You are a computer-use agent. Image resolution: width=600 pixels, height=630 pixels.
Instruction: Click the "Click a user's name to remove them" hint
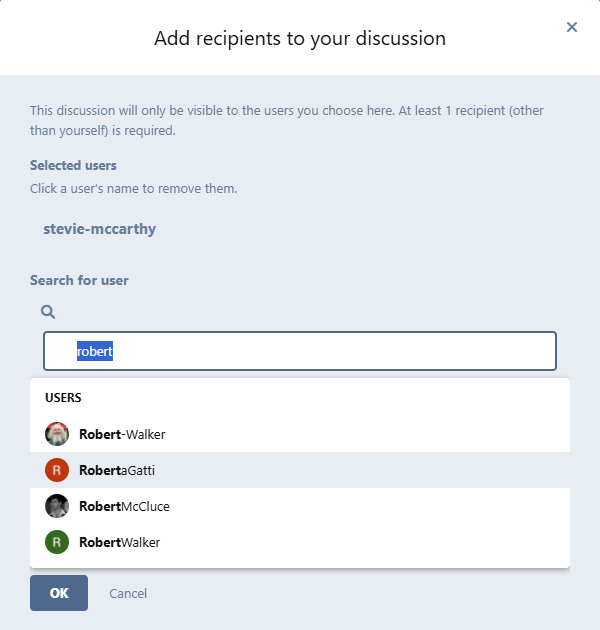pyautogui.click(x=133, y=188)
